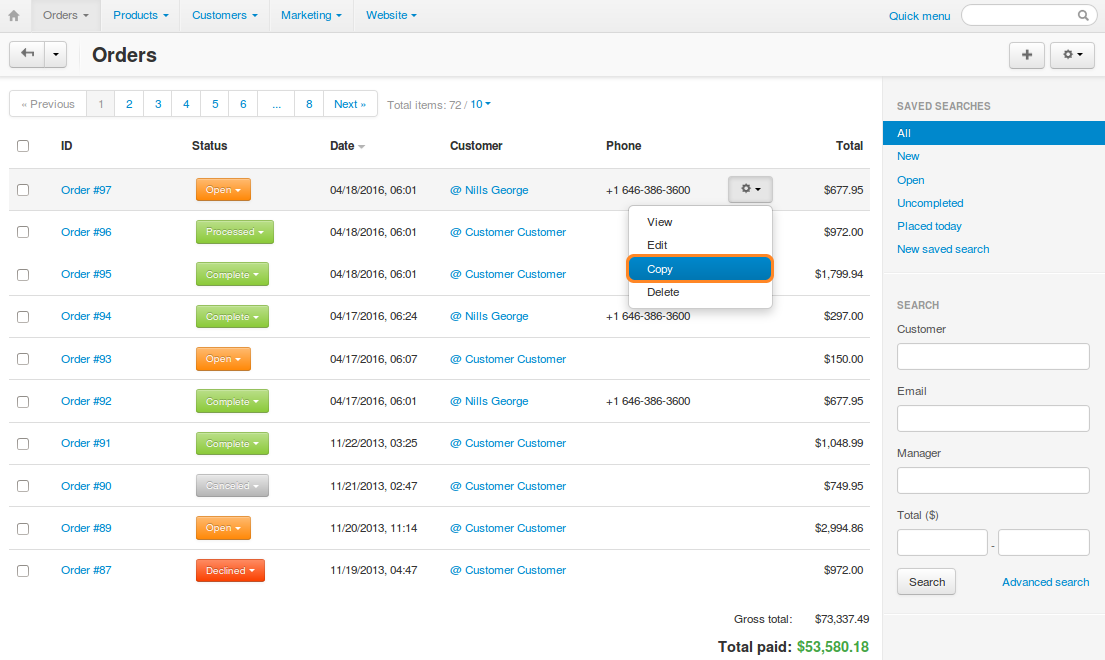Go to page 8 of orders
This screenshot has width=1105, height=660.
click(309, 104)
